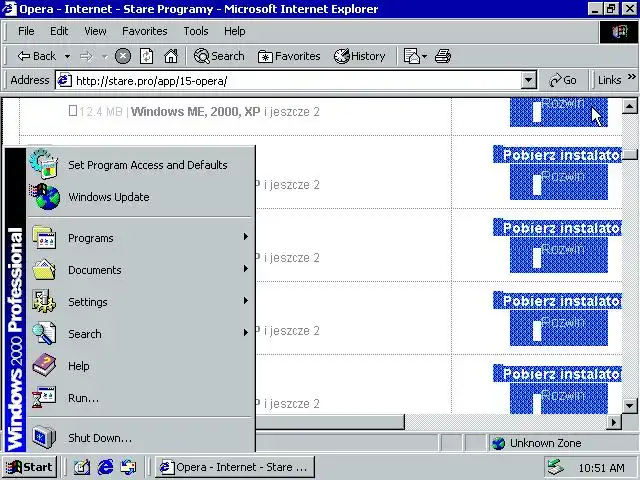
Task: Open the Tools menu
Action: point(196,31)
